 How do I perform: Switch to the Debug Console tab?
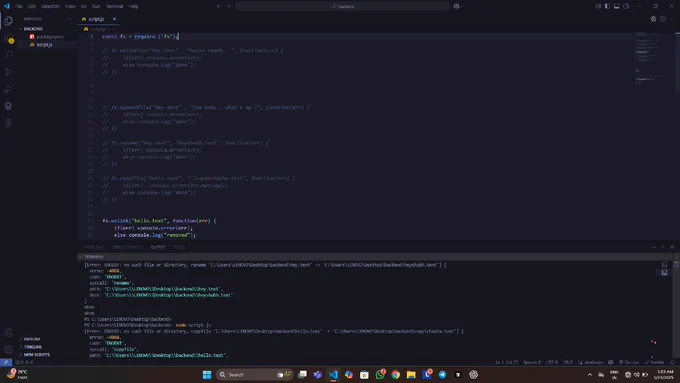[x=127, y=247]
